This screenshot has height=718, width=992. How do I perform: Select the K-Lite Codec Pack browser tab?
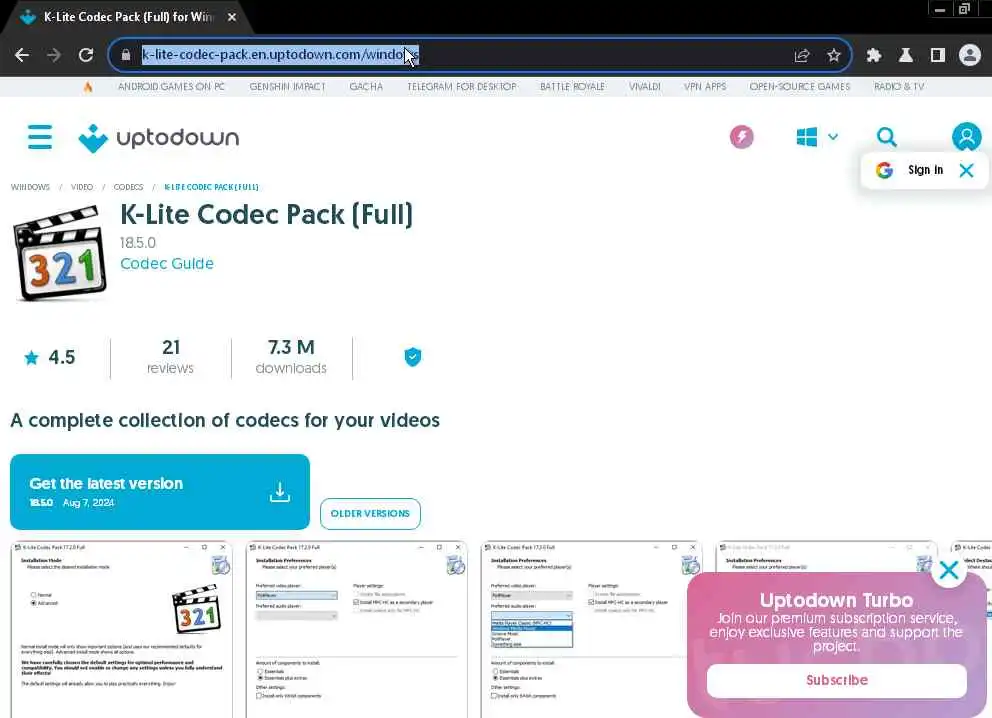click(x=127, y=17)
